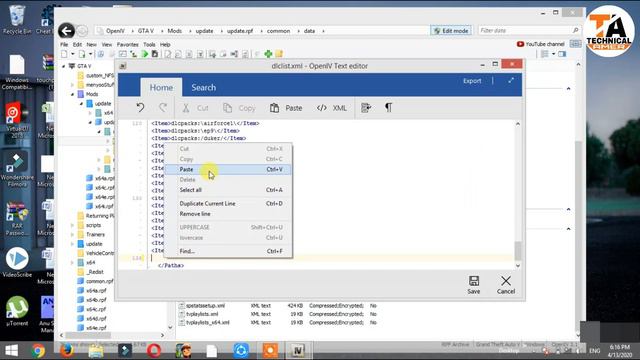Image resolution: width=640 pixels, height=360 pixels.
Task: Select the common.rpf tree item
Action: [96, 281]
